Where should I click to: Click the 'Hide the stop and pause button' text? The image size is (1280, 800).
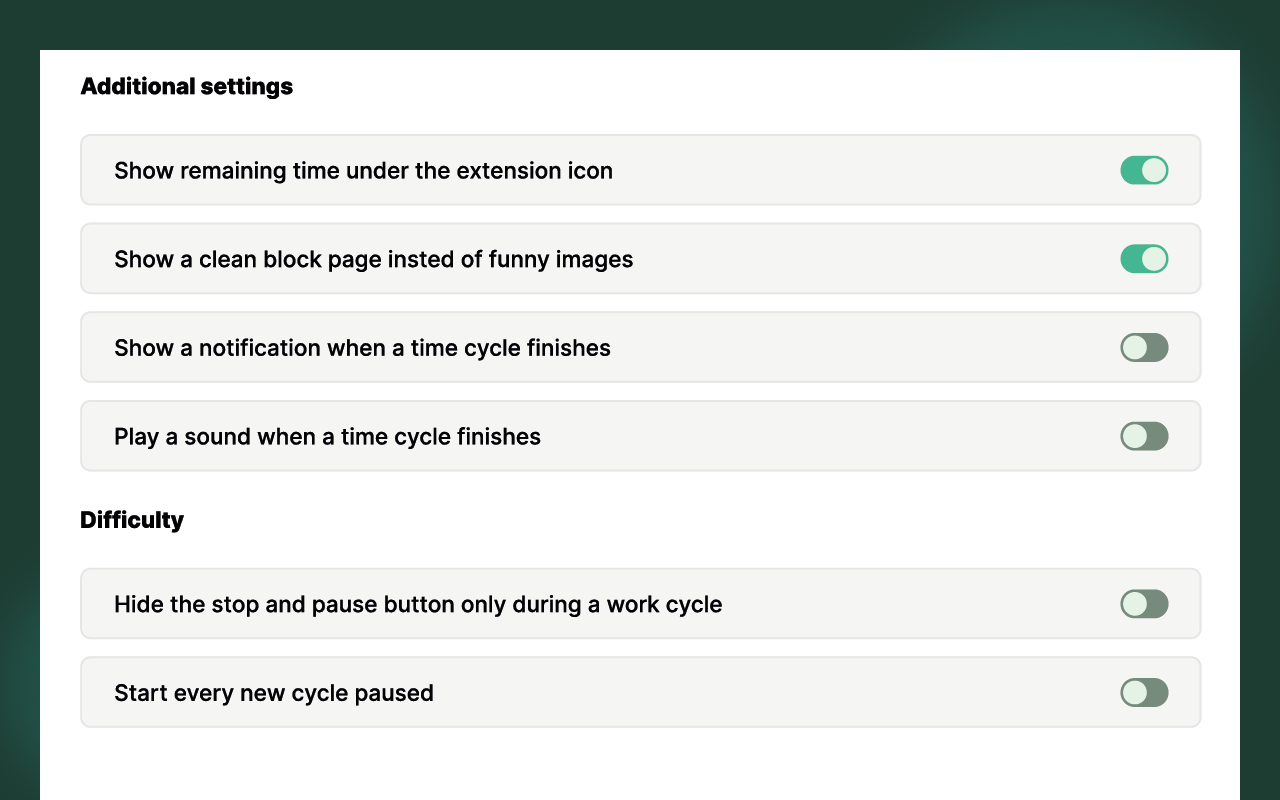418,605
